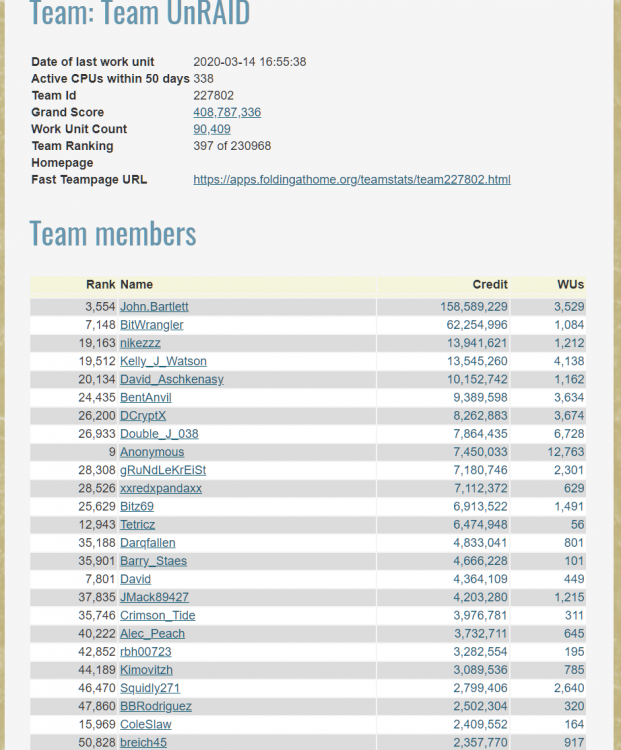Select the Rank column header
Screen dimensions: 621x750
coord(100,285)
